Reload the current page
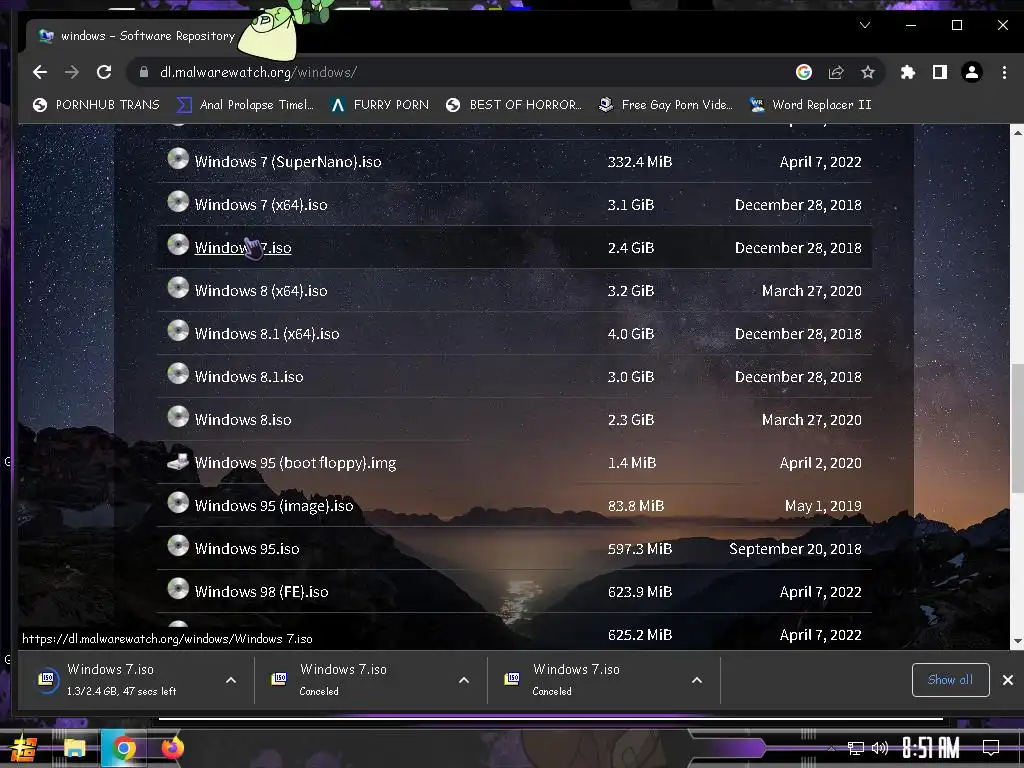 pos(104,72)
